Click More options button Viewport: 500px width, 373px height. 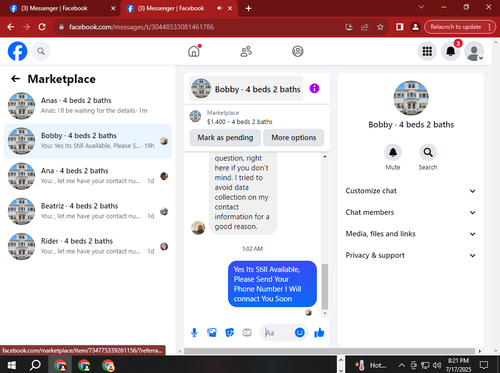294,138
